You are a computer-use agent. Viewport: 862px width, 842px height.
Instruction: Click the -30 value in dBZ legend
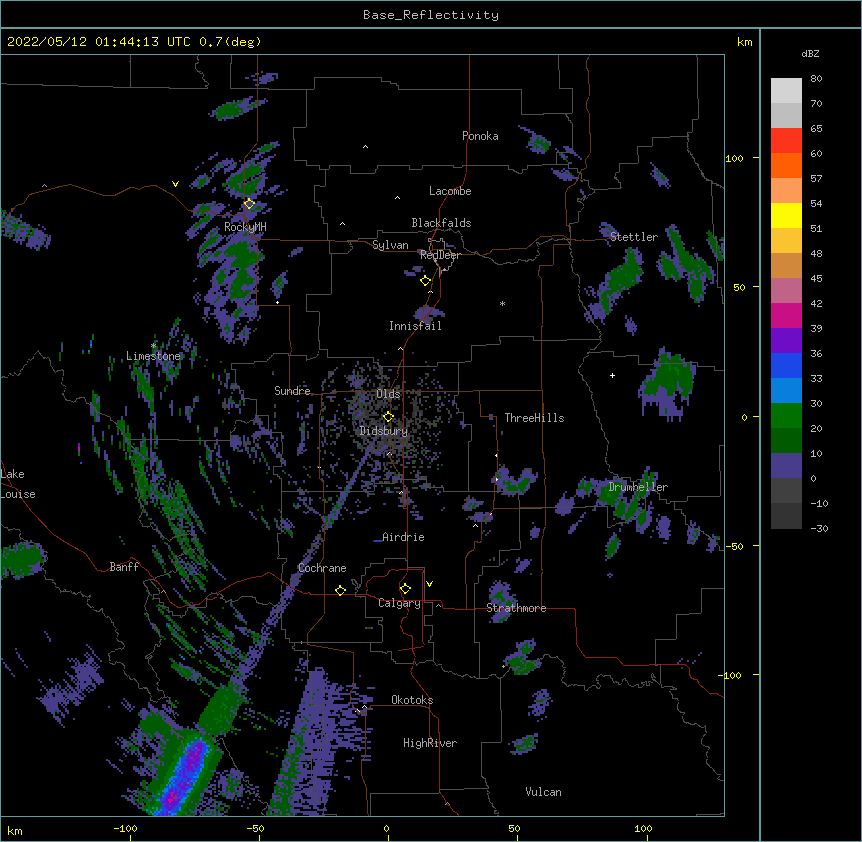click(819, 528)
